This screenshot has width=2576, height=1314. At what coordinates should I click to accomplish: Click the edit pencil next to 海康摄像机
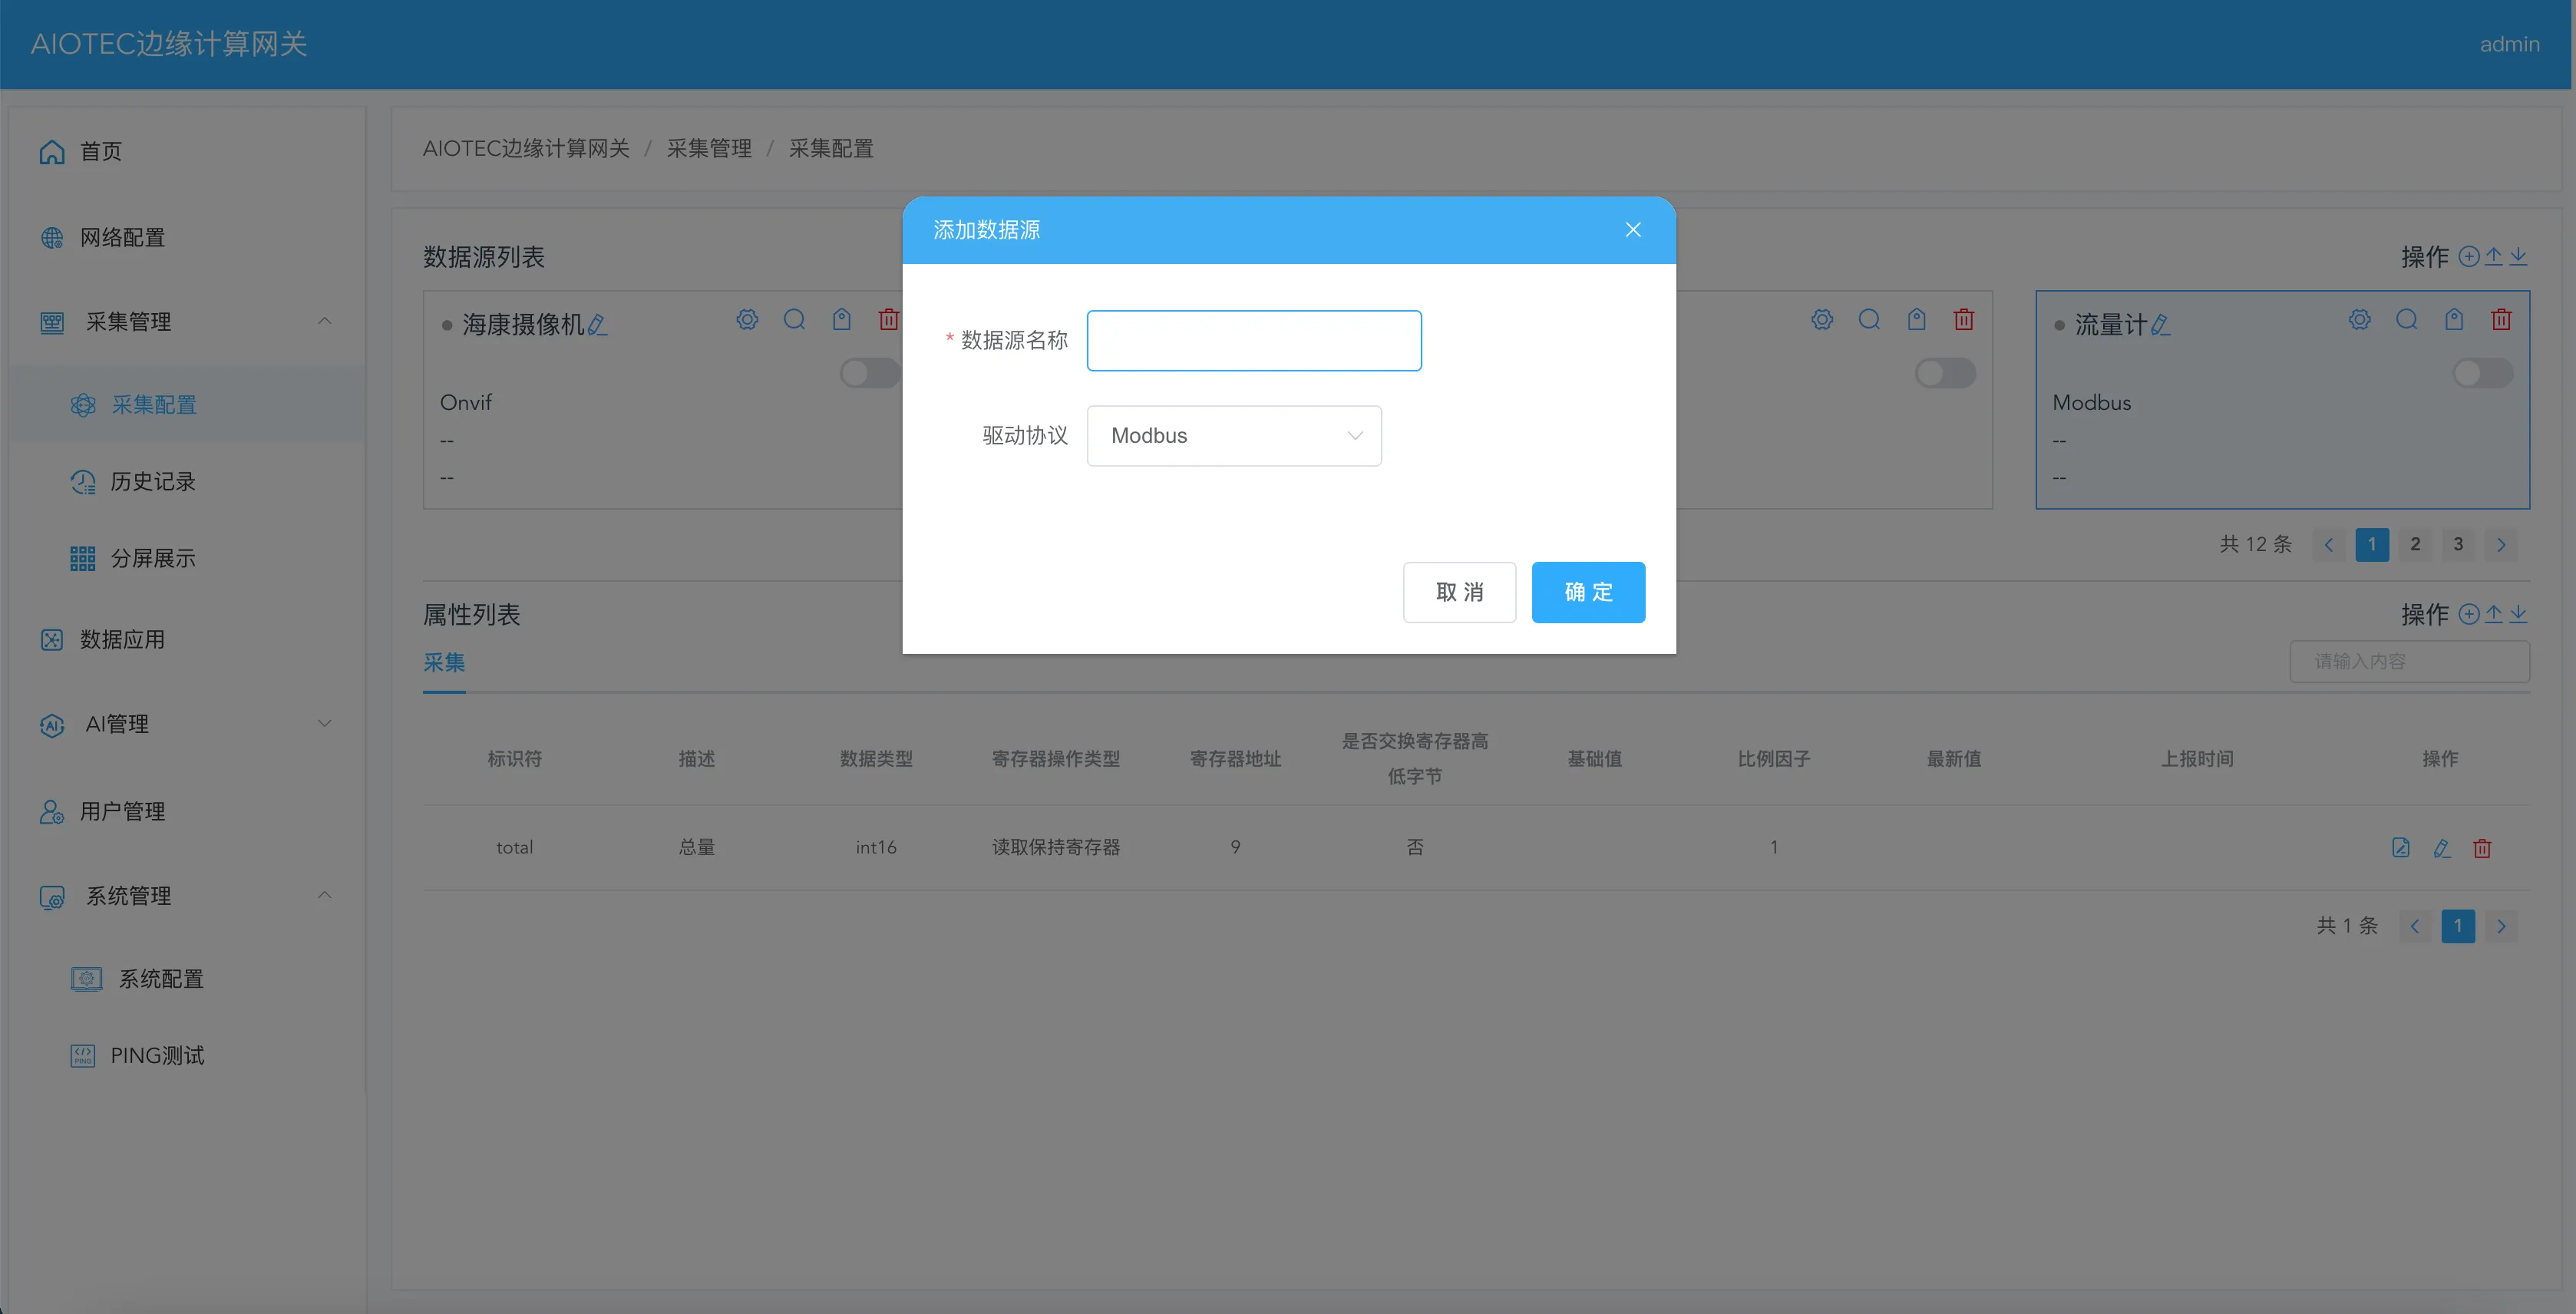tap(597, 325)
